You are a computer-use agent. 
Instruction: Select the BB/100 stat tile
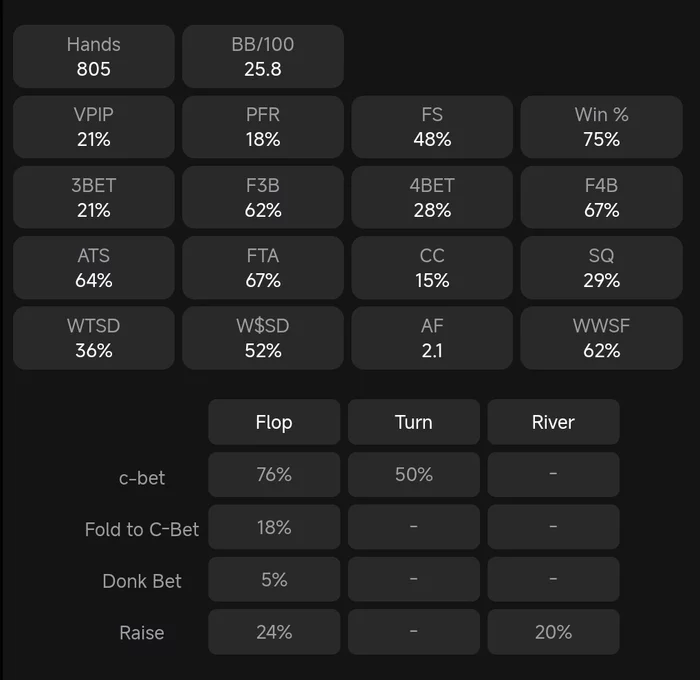pos(263,57)
